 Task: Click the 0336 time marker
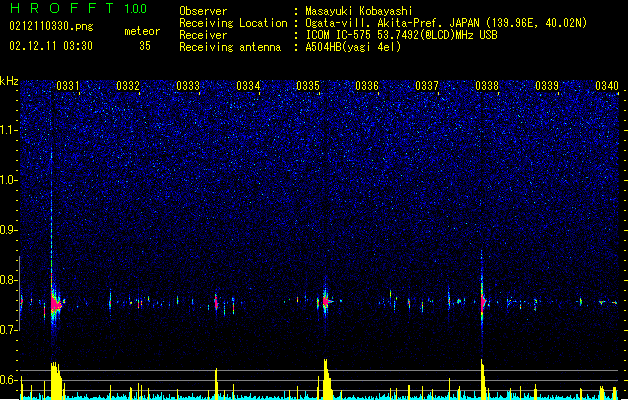(x=367, y=86)
